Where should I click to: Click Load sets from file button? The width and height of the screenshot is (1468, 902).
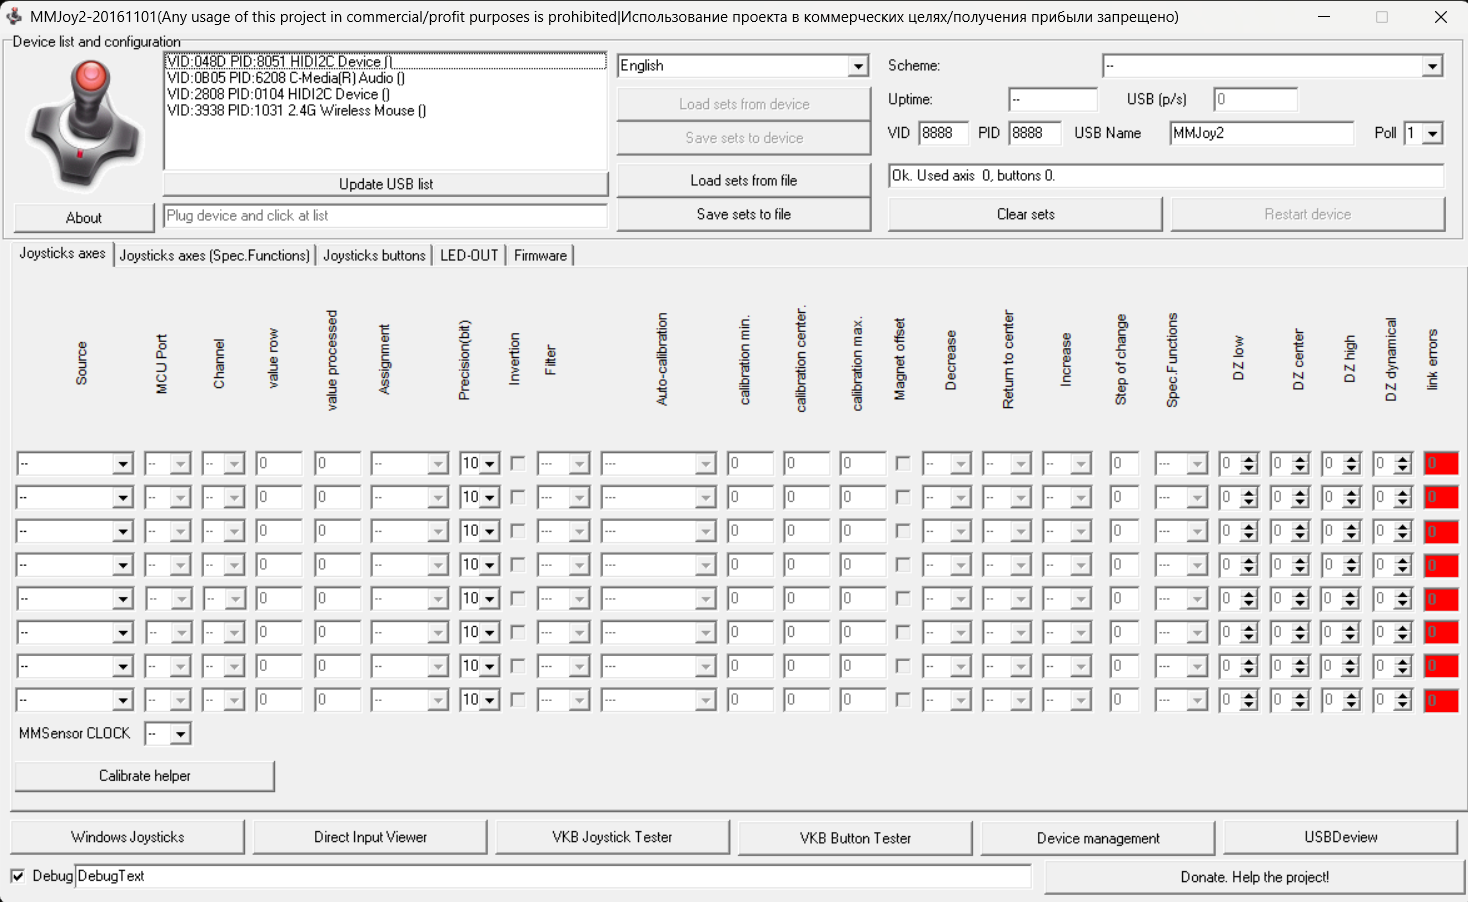(743, 180)
